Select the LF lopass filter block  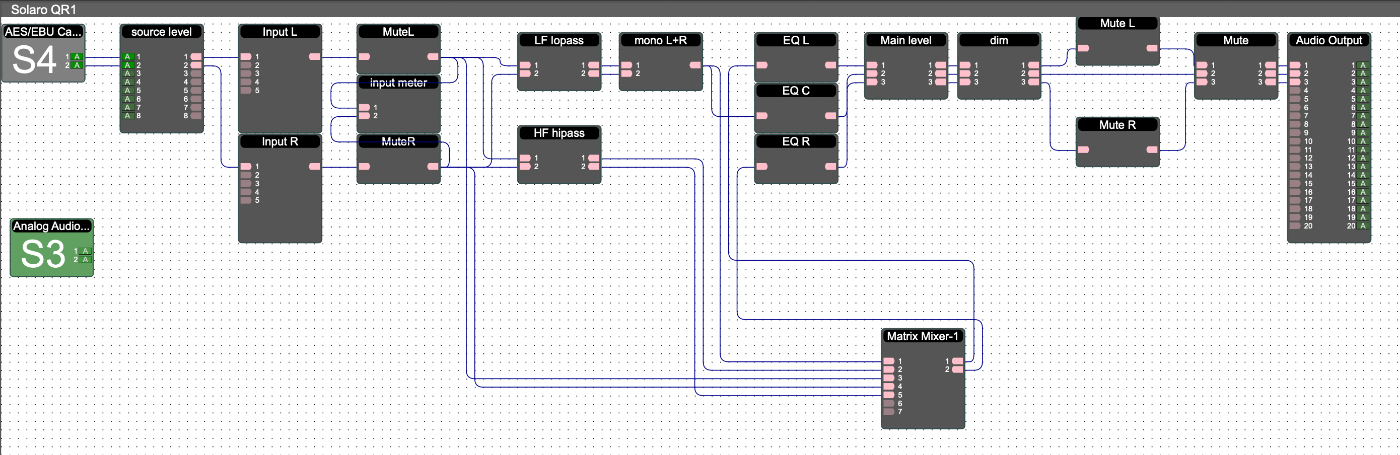pyautogui.click(x=558, y=40)
